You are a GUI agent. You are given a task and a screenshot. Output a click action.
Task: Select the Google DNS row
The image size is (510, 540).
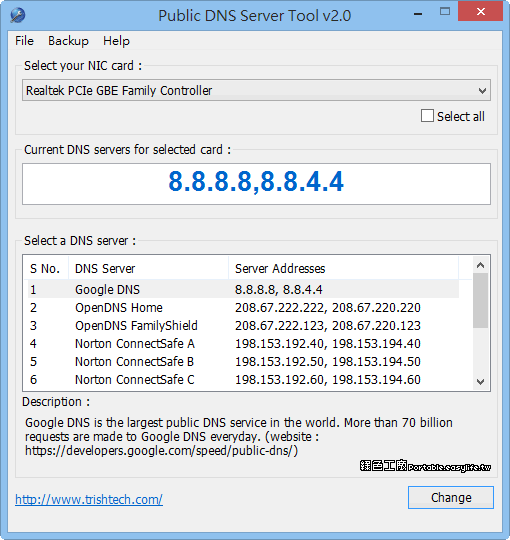pos(243,289)
